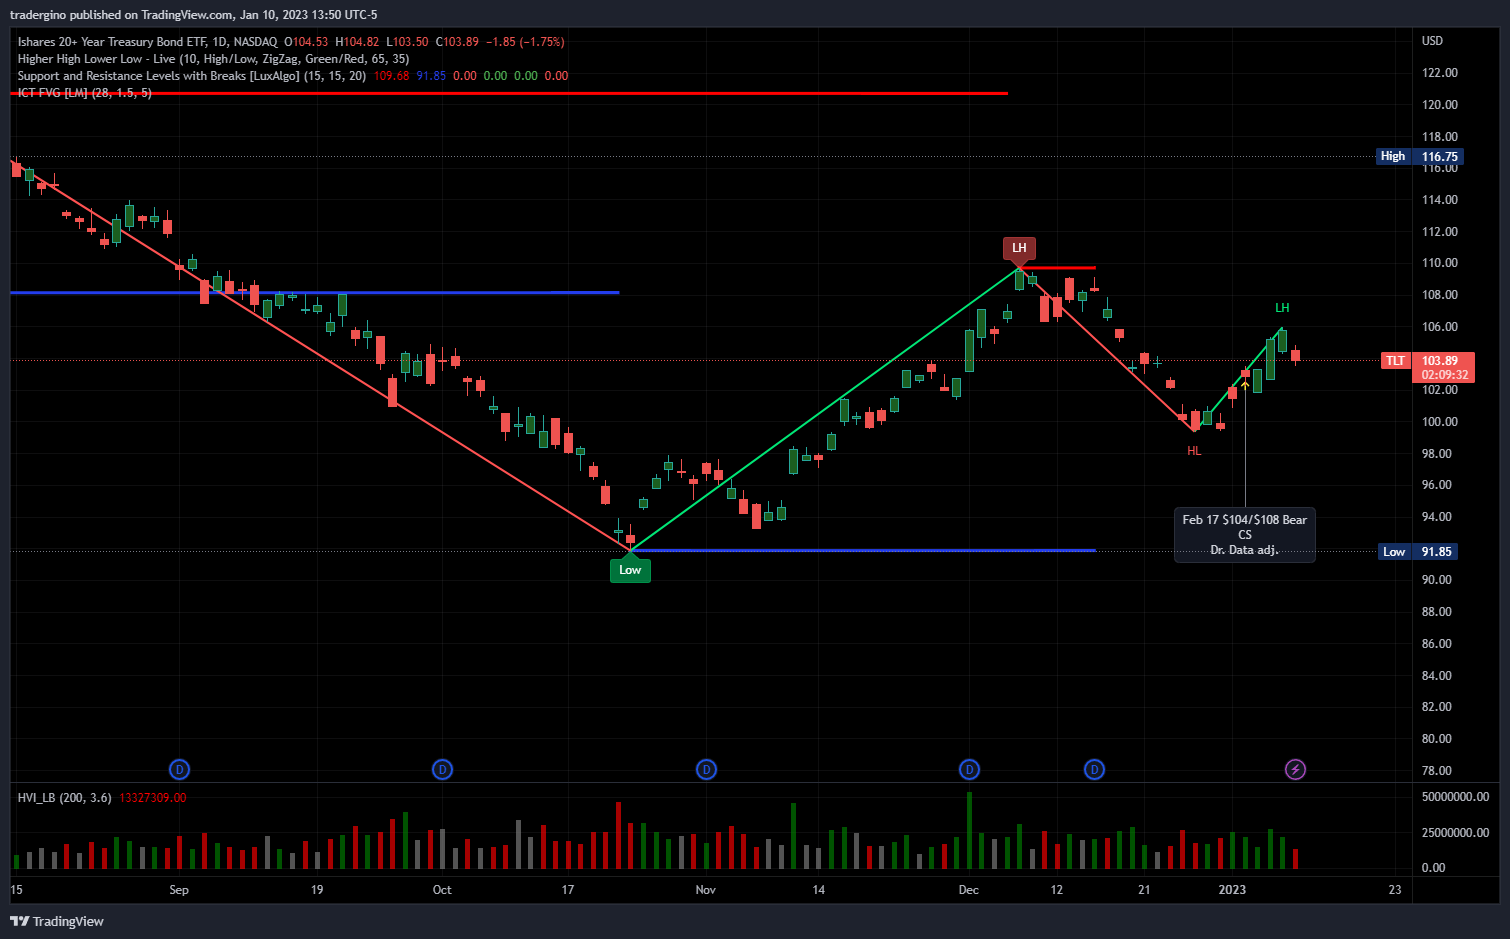Select the short red resistance line at 109.68
This screenshot has height=939, width=1510.
[x=1058, y=268]
